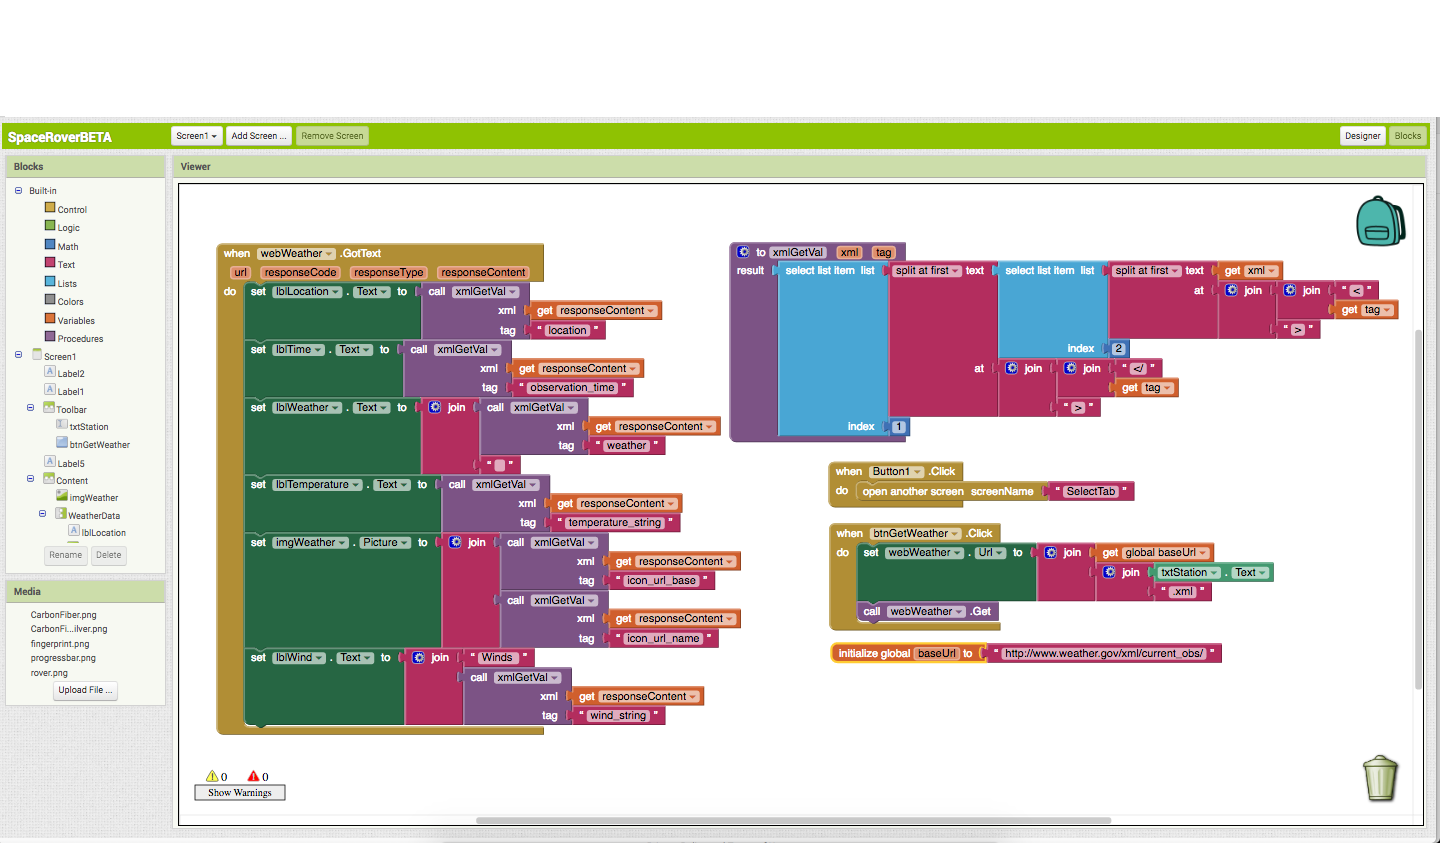Image resolution: width=1440 pixels, height=843 pixels.
Task: Switch to the Designer view
Action: pyautogui.click(x=1362, y=135)
